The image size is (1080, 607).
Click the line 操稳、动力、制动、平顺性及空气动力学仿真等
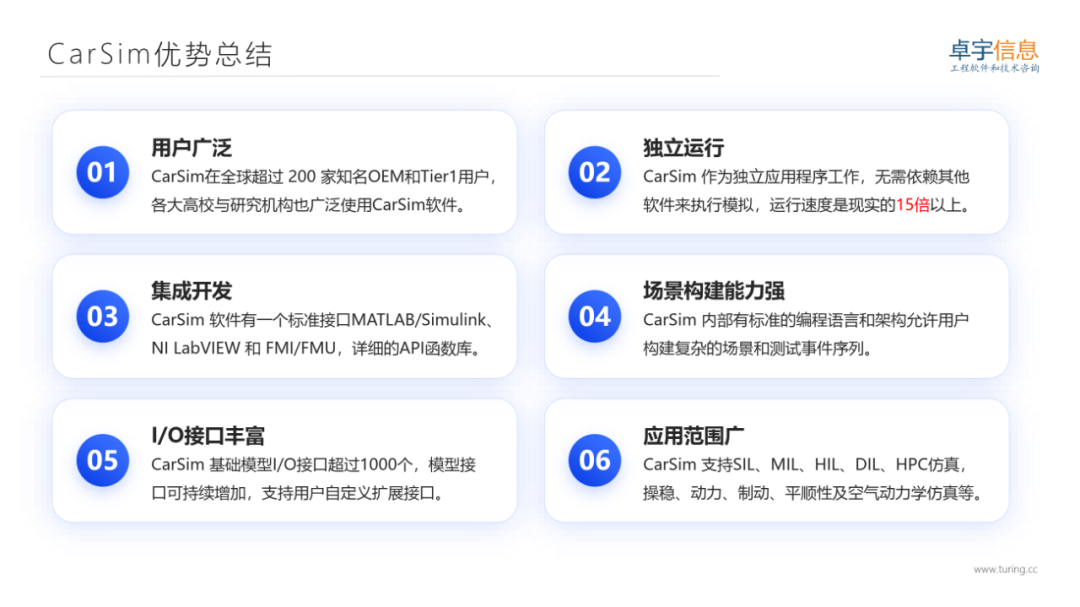point(813,493)
